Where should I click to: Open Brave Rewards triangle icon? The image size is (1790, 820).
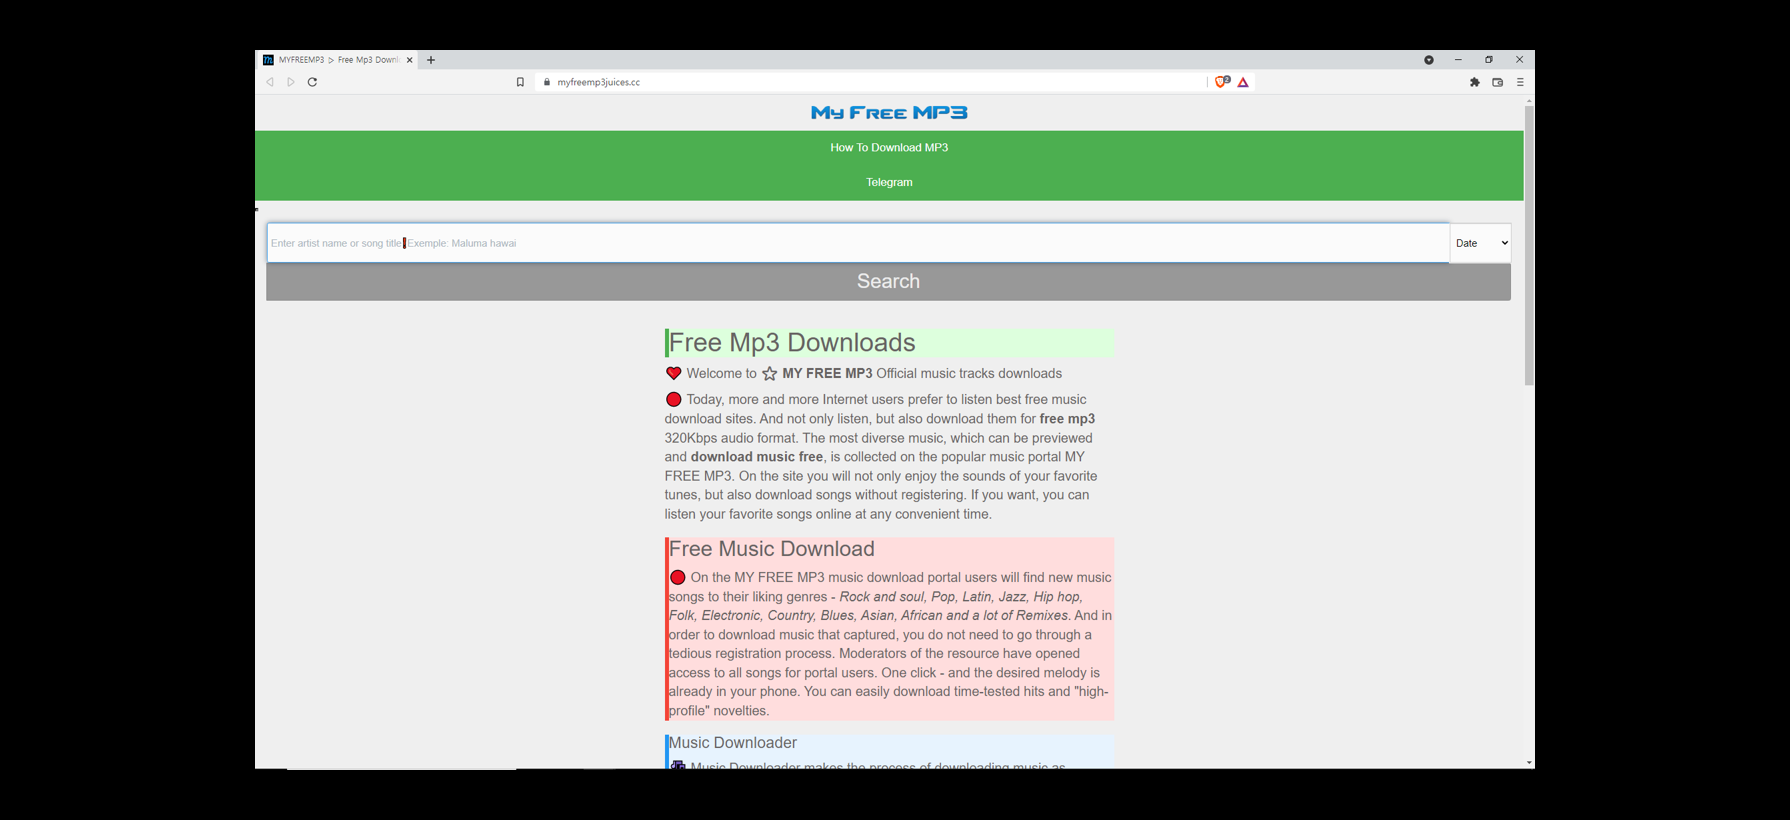[1243, 82]
